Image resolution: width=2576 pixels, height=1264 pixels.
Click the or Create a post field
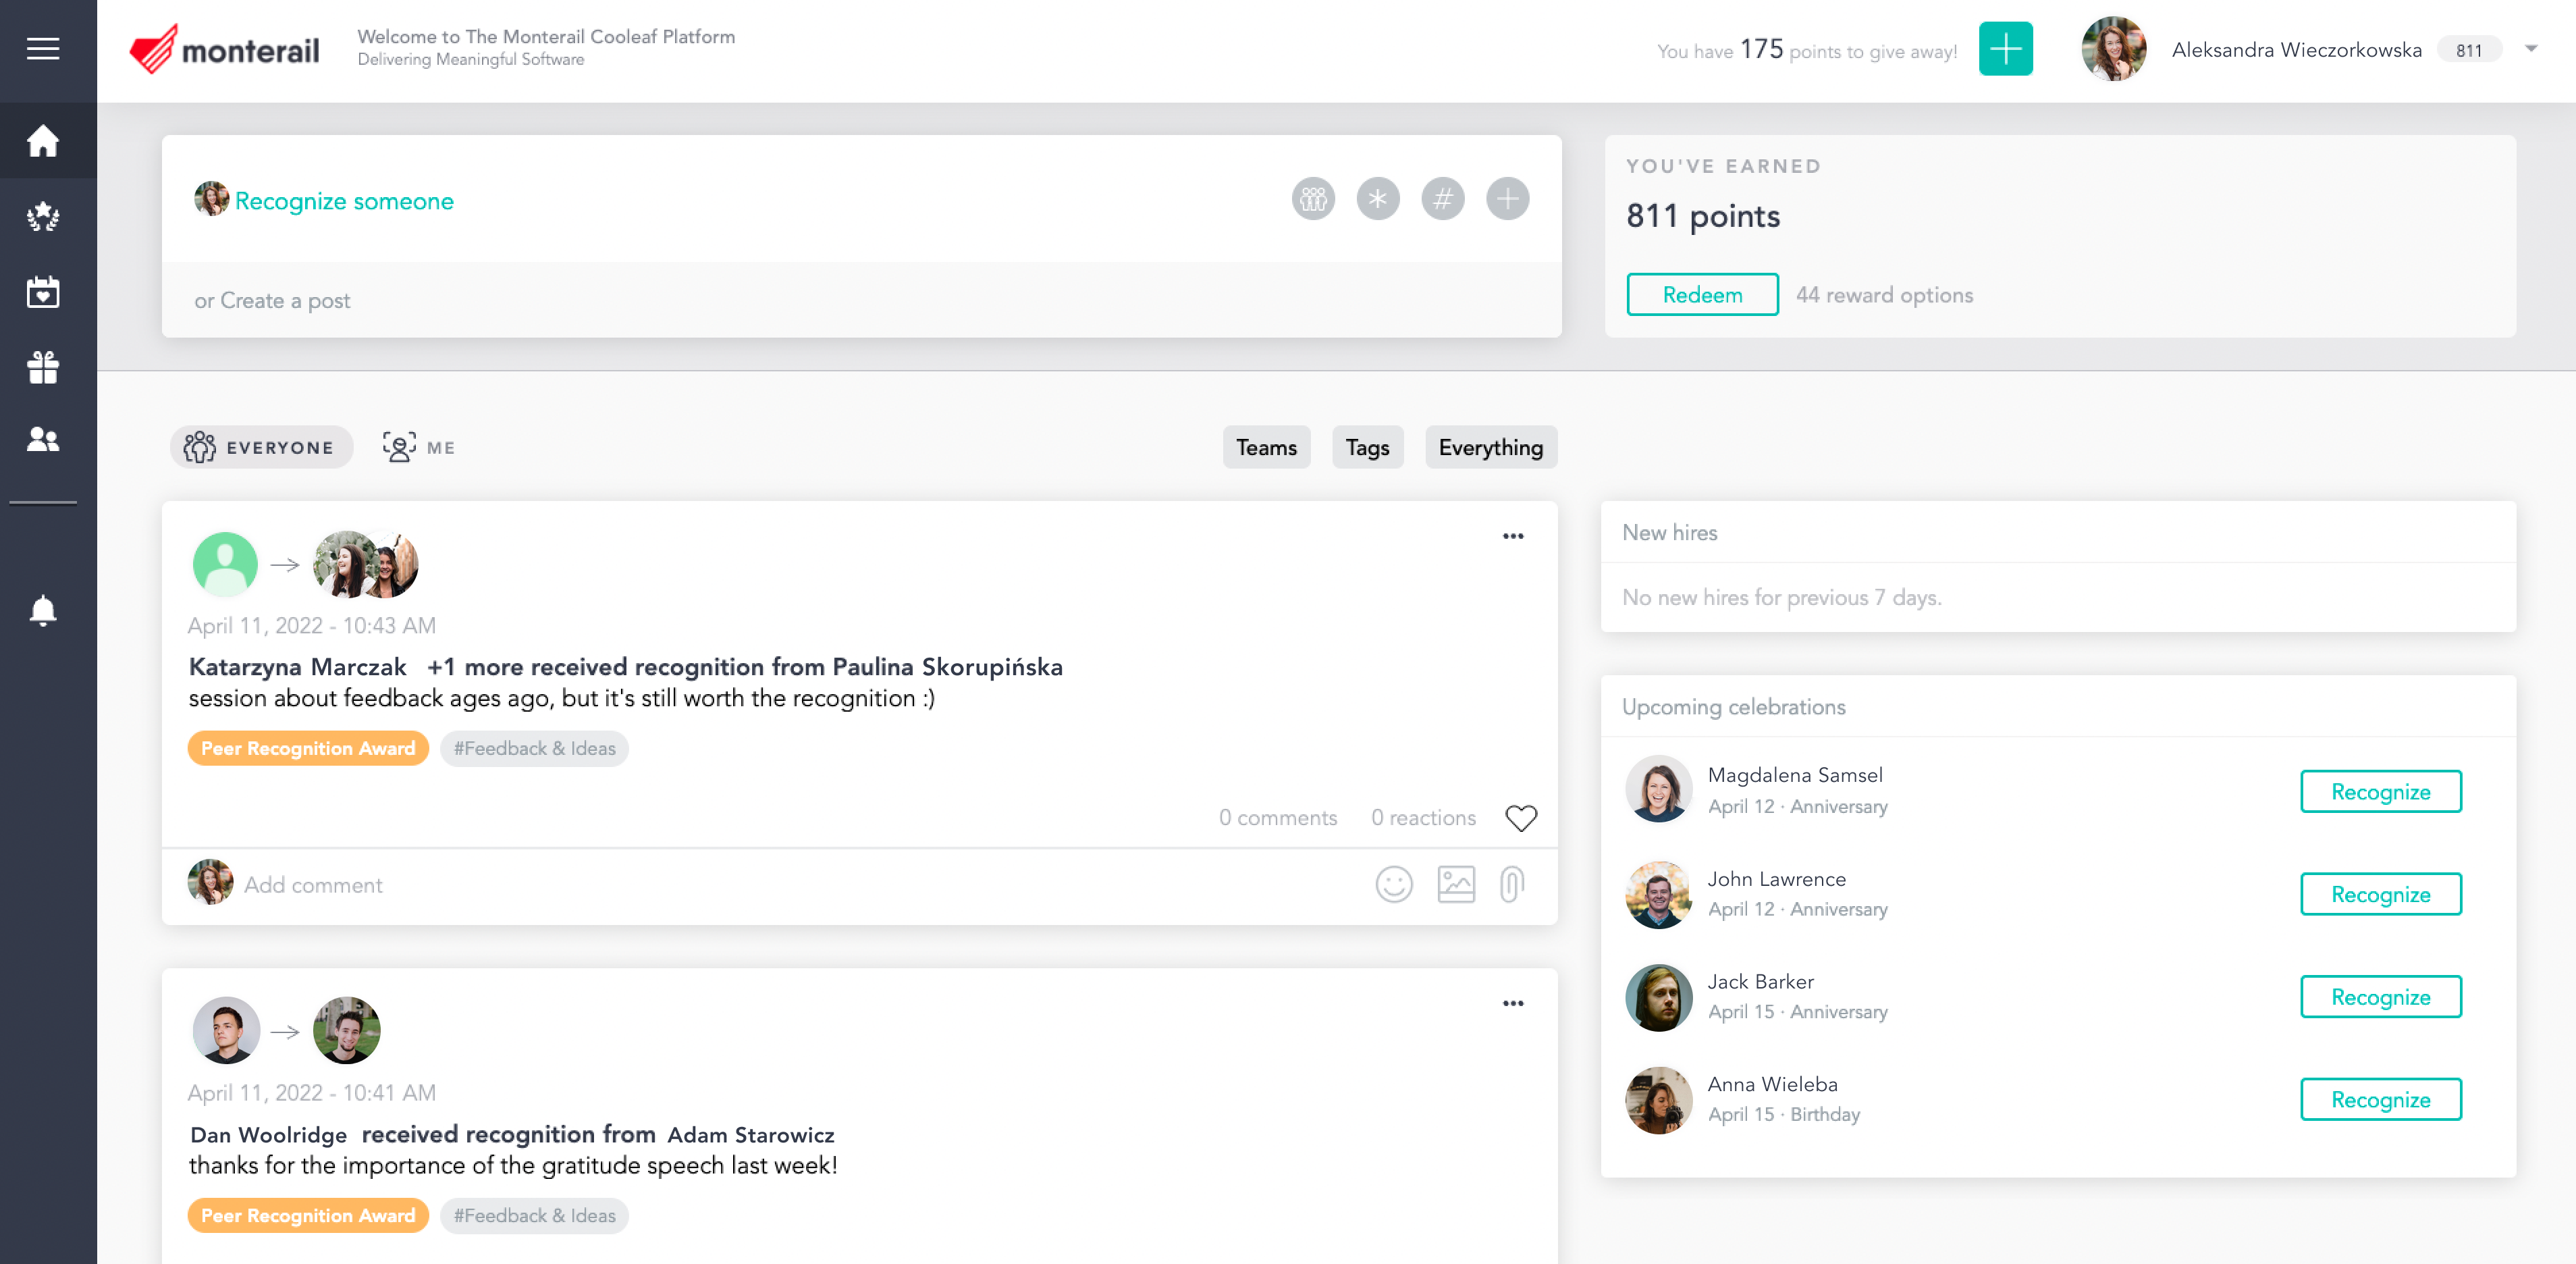(861, 301)
